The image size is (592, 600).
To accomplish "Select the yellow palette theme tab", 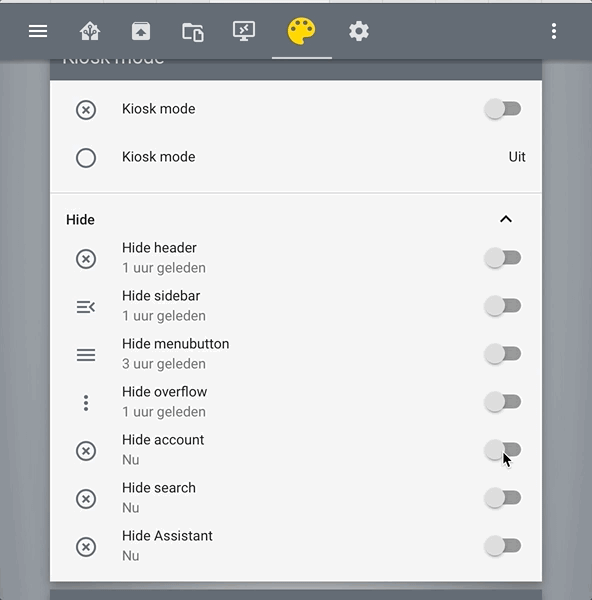I will tap(302, 31).
